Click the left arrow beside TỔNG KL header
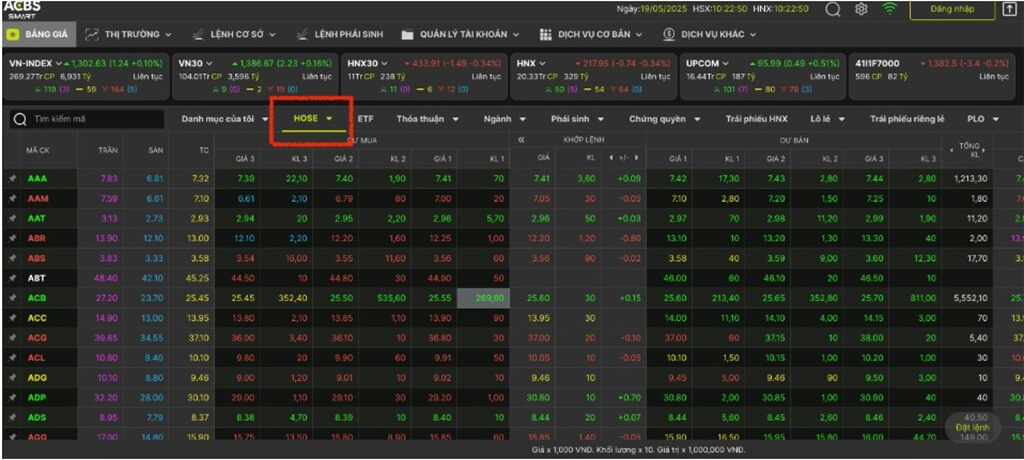The height and width of the screenshot is (460, 1024). point(953,152)
